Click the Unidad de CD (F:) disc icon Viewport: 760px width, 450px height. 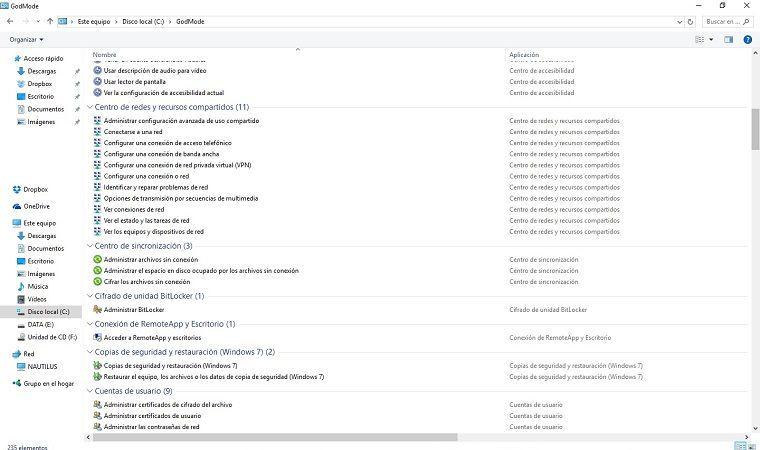pyautogui.click(x=21, y=337)
